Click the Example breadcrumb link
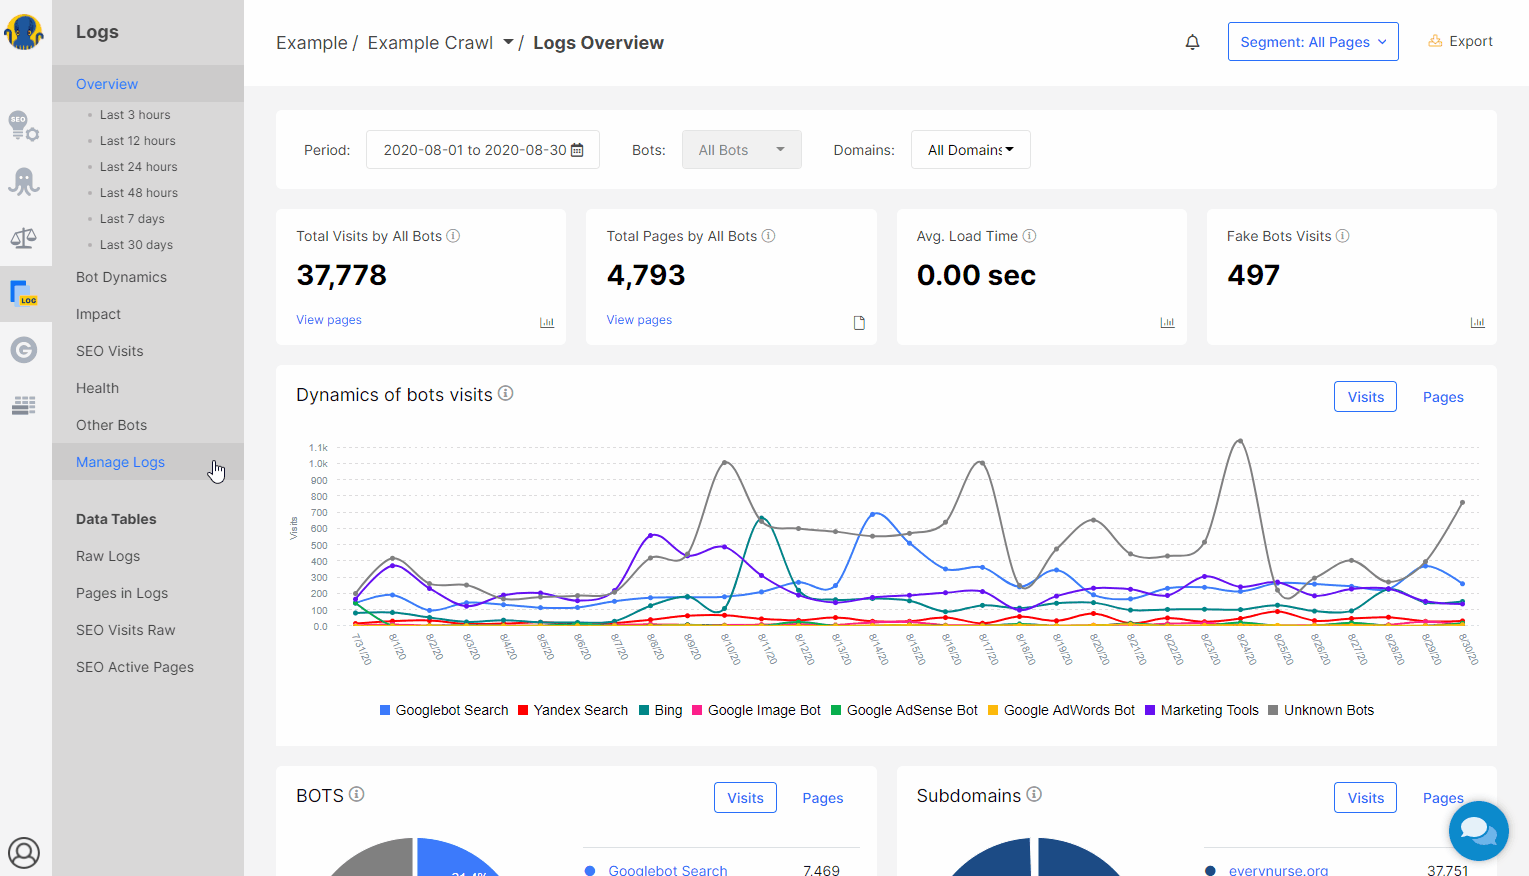The height and width of the screenshot is (876, 1529). pyautogui.click(x=311, y=43)
